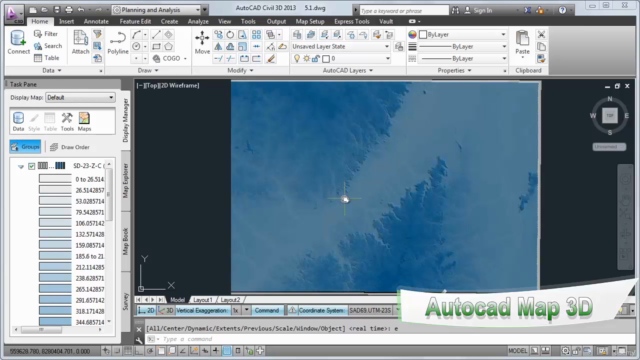Click the Filter button in Data panel

tap(46, 34)
